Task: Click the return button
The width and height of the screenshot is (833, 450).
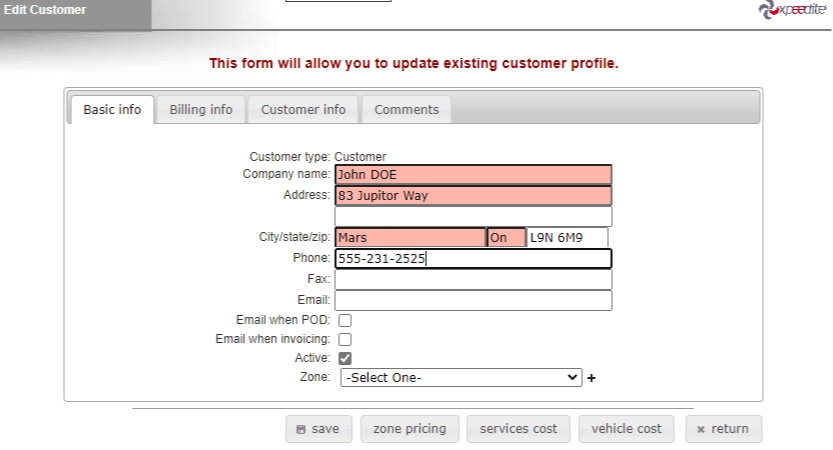Action: click(723, 429)
